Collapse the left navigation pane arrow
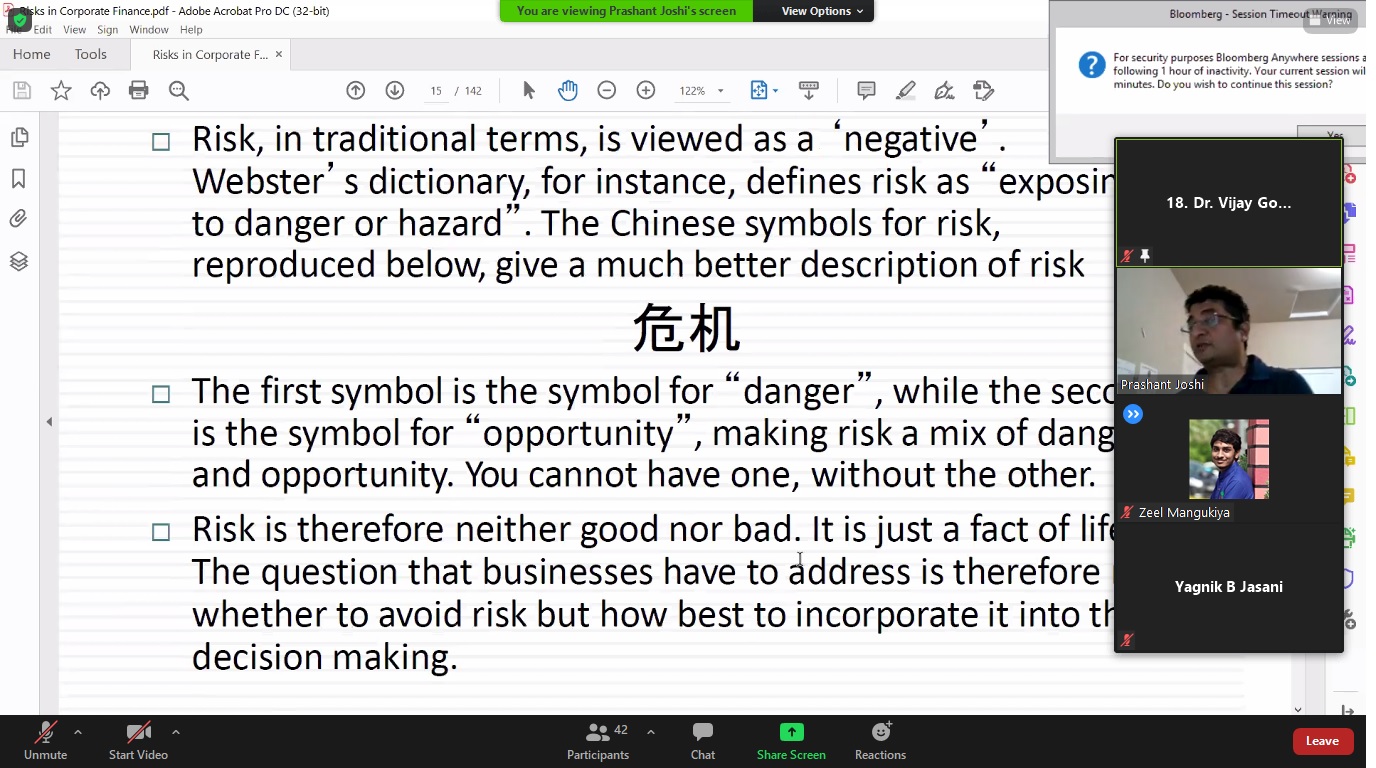The image size is (1376, 768). click(x=49, y=422)
